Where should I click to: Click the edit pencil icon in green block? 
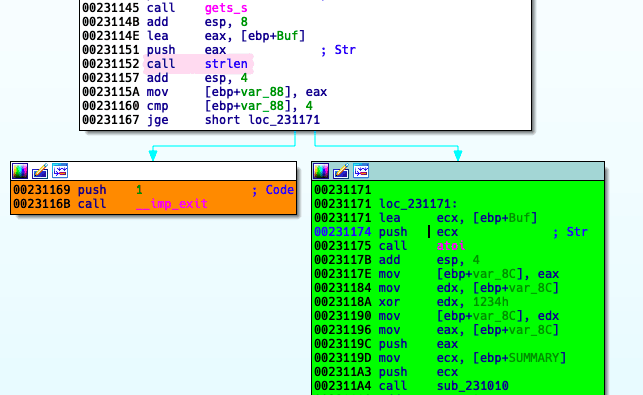point(341,171)
